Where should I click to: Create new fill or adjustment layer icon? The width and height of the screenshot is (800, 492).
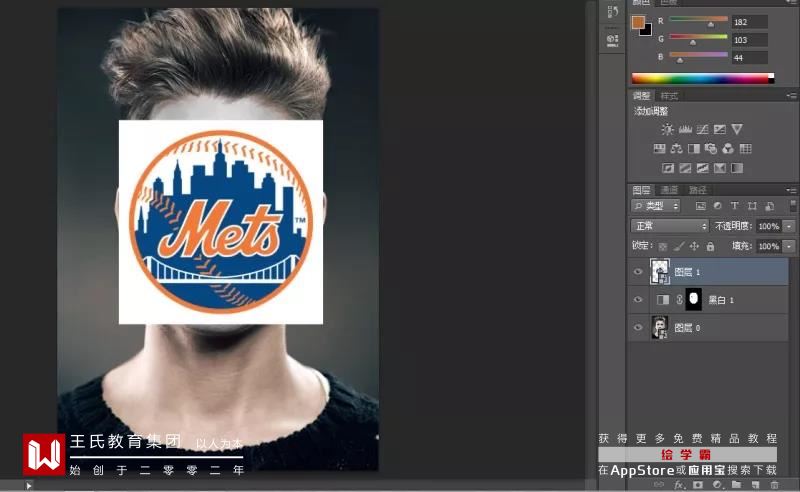click(x=717, y=485)
